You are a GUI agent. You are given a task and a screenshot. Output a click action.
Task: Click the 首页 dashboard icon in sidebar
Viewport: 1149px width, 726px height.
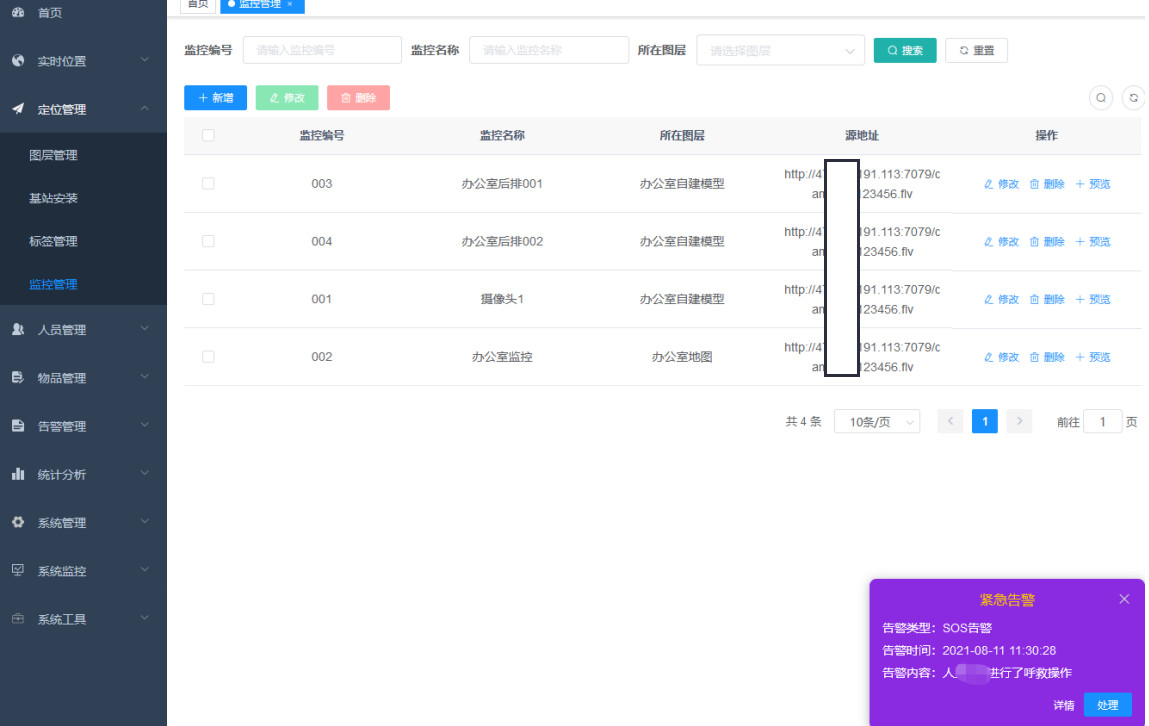(18, 13)
